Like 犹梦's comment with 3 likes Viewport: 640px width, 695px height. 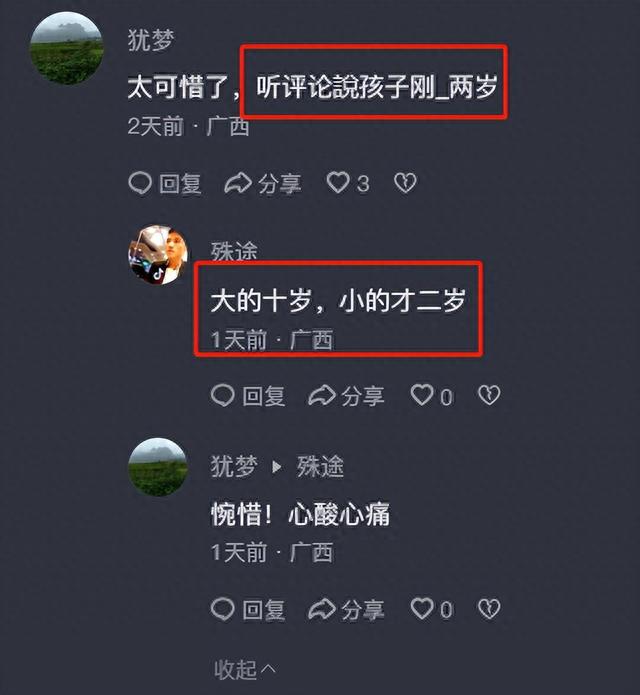click(x=338, y=183)
